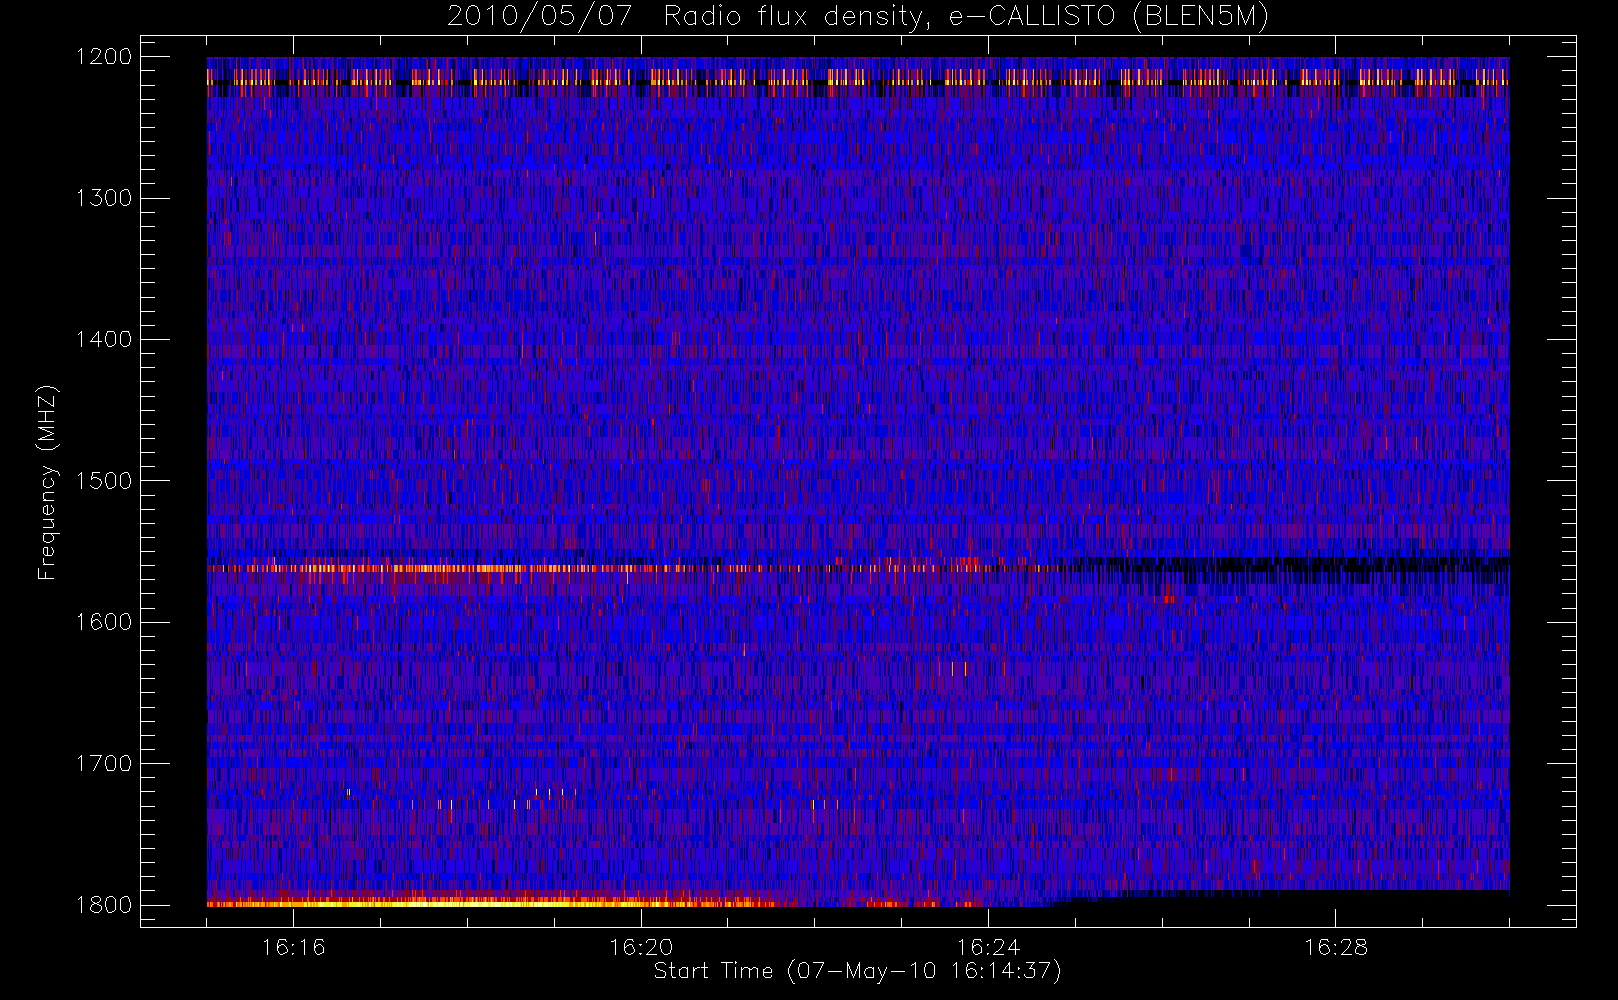Click the 16:28 time tick label
The image size is (1618, 1000).
(x=1335, y=947)
